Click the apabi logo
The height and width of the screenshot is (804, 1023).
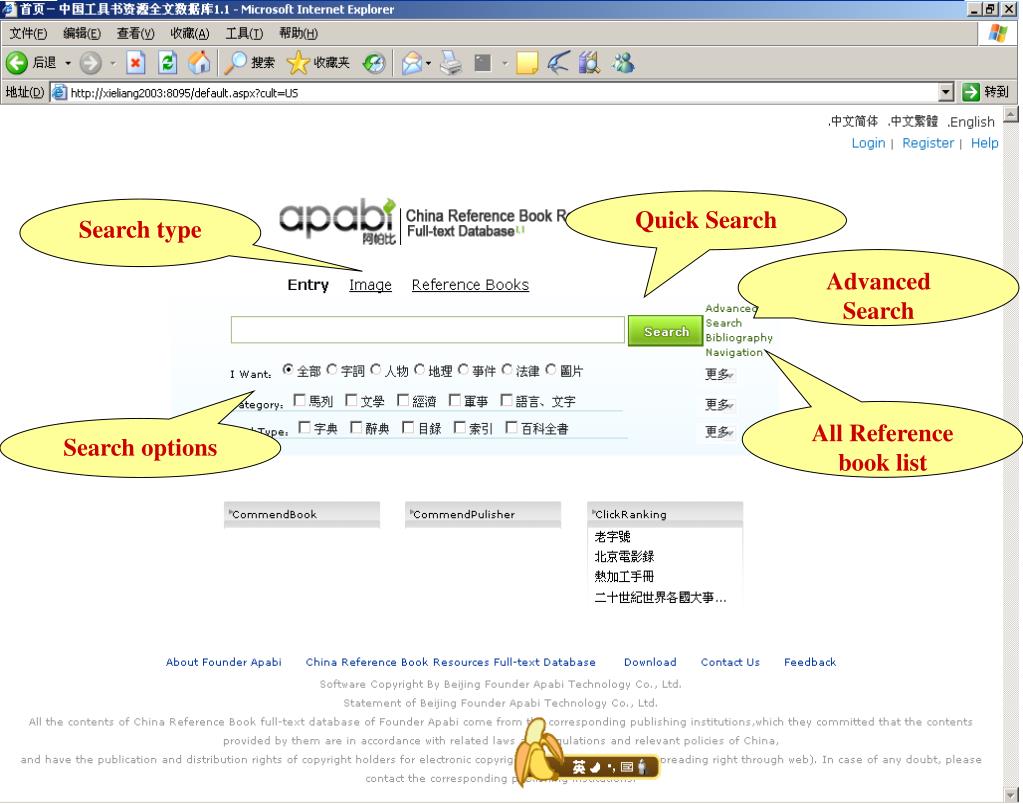(337, 221)
